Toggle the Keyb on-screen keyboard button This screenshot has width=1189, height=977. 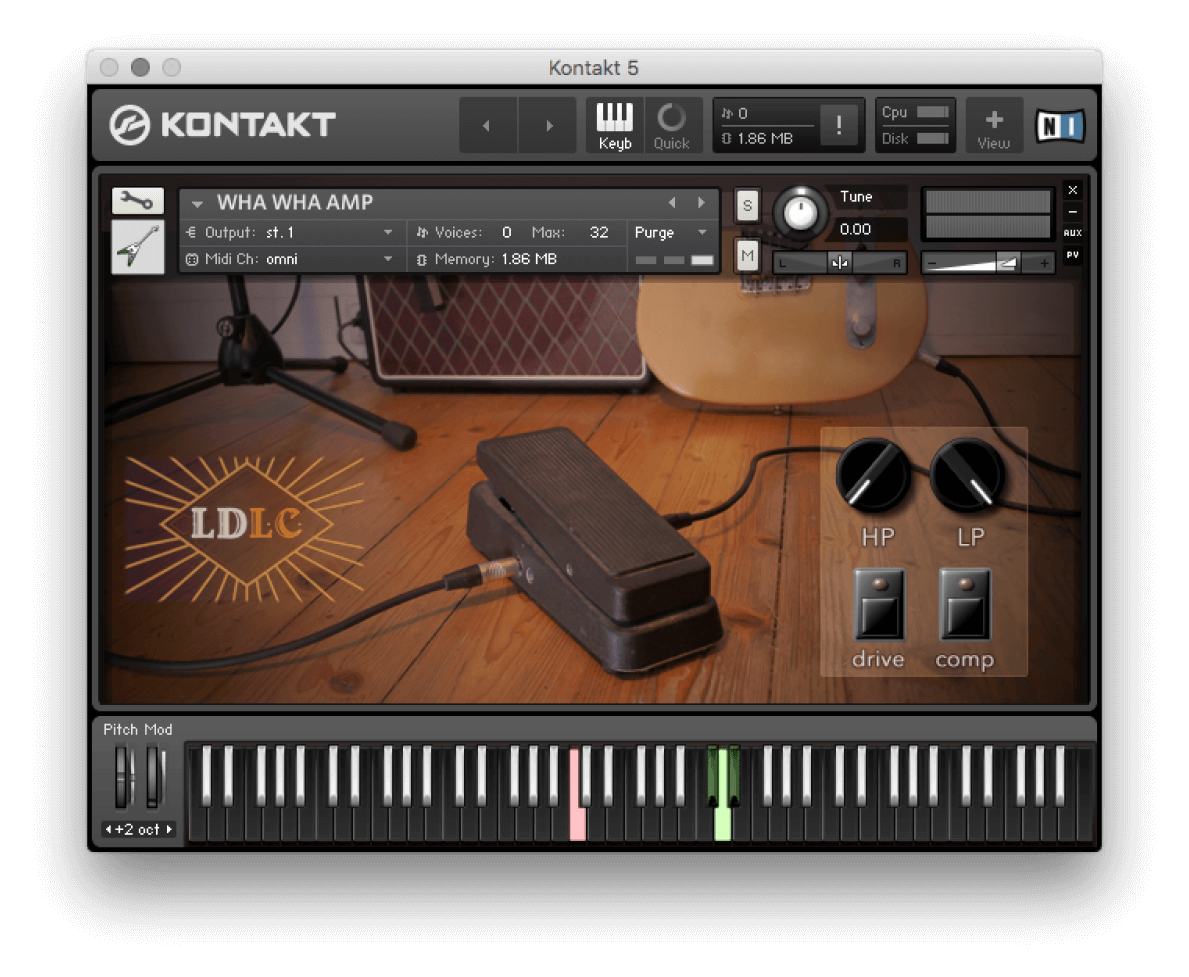pyautogui.click(x=614, y=126)
